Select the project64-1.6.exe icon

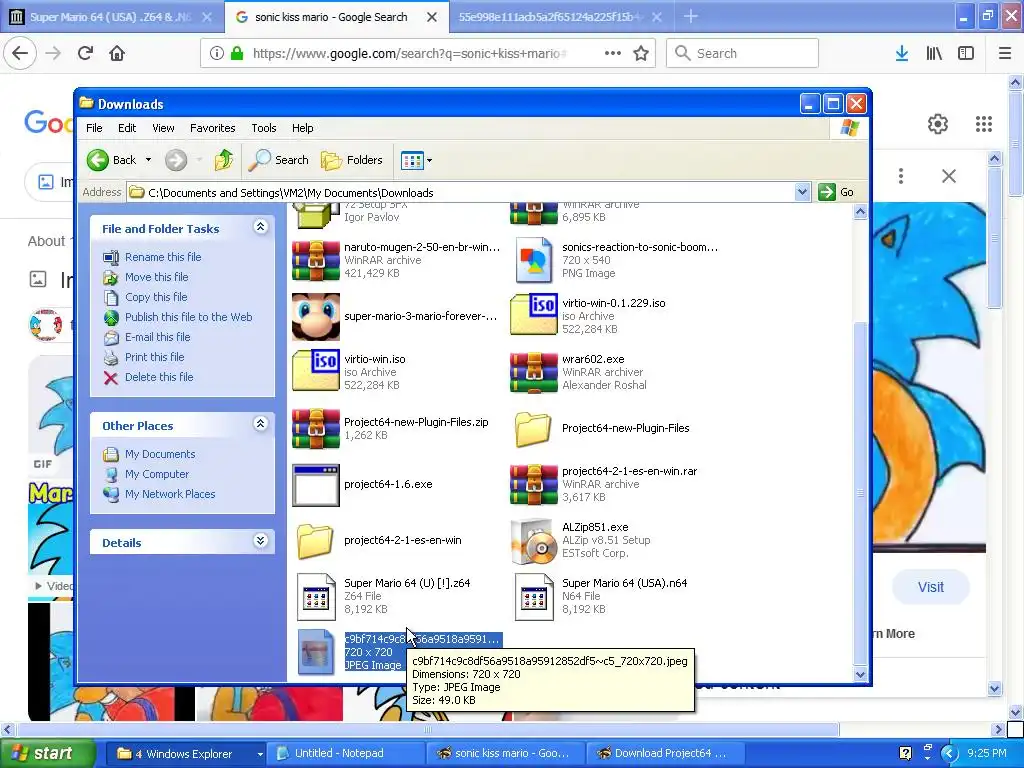pyautogui.click(x=315, y=485)
